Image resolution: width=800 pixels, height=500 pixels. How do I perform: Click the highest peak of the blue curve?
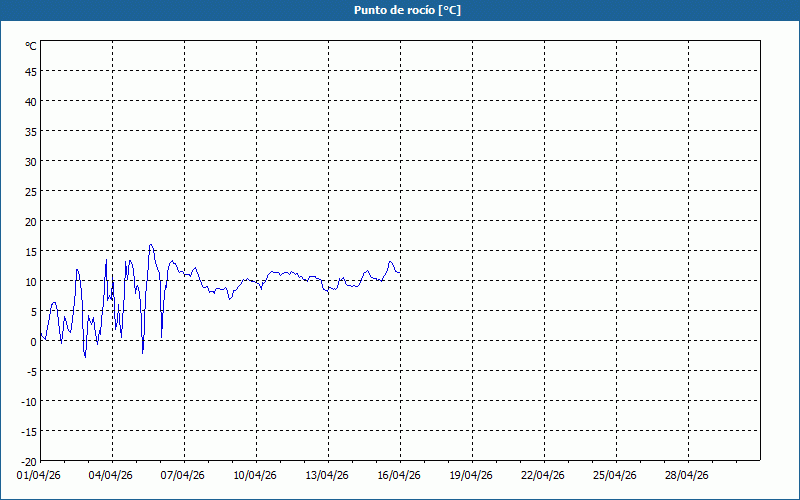(x=151, y=244)
